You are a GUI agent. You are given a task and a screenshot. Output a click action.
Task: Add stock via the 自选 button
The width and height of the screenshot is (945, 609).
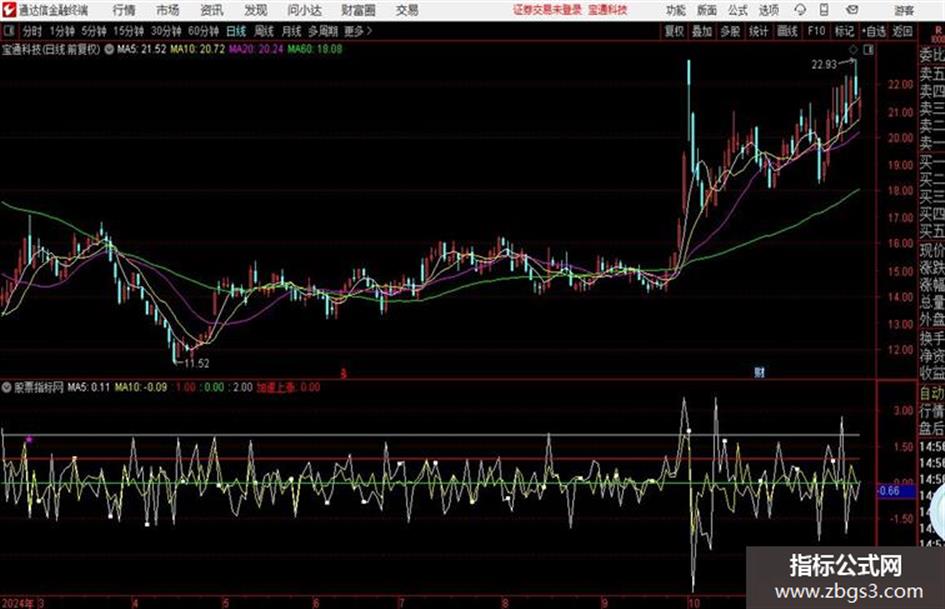[x=874, y=31]
